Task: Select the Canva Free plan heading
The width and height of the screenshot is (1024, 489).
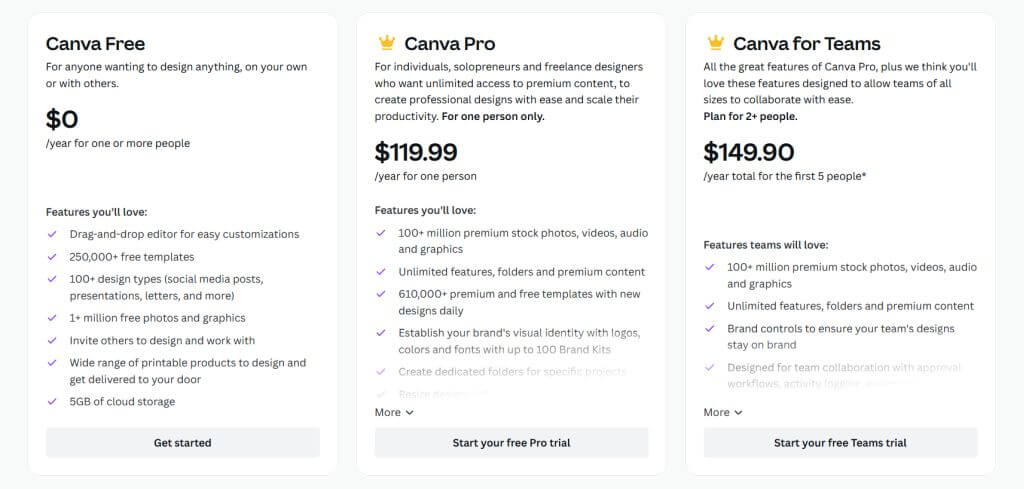Action: [x=95, y=43]
